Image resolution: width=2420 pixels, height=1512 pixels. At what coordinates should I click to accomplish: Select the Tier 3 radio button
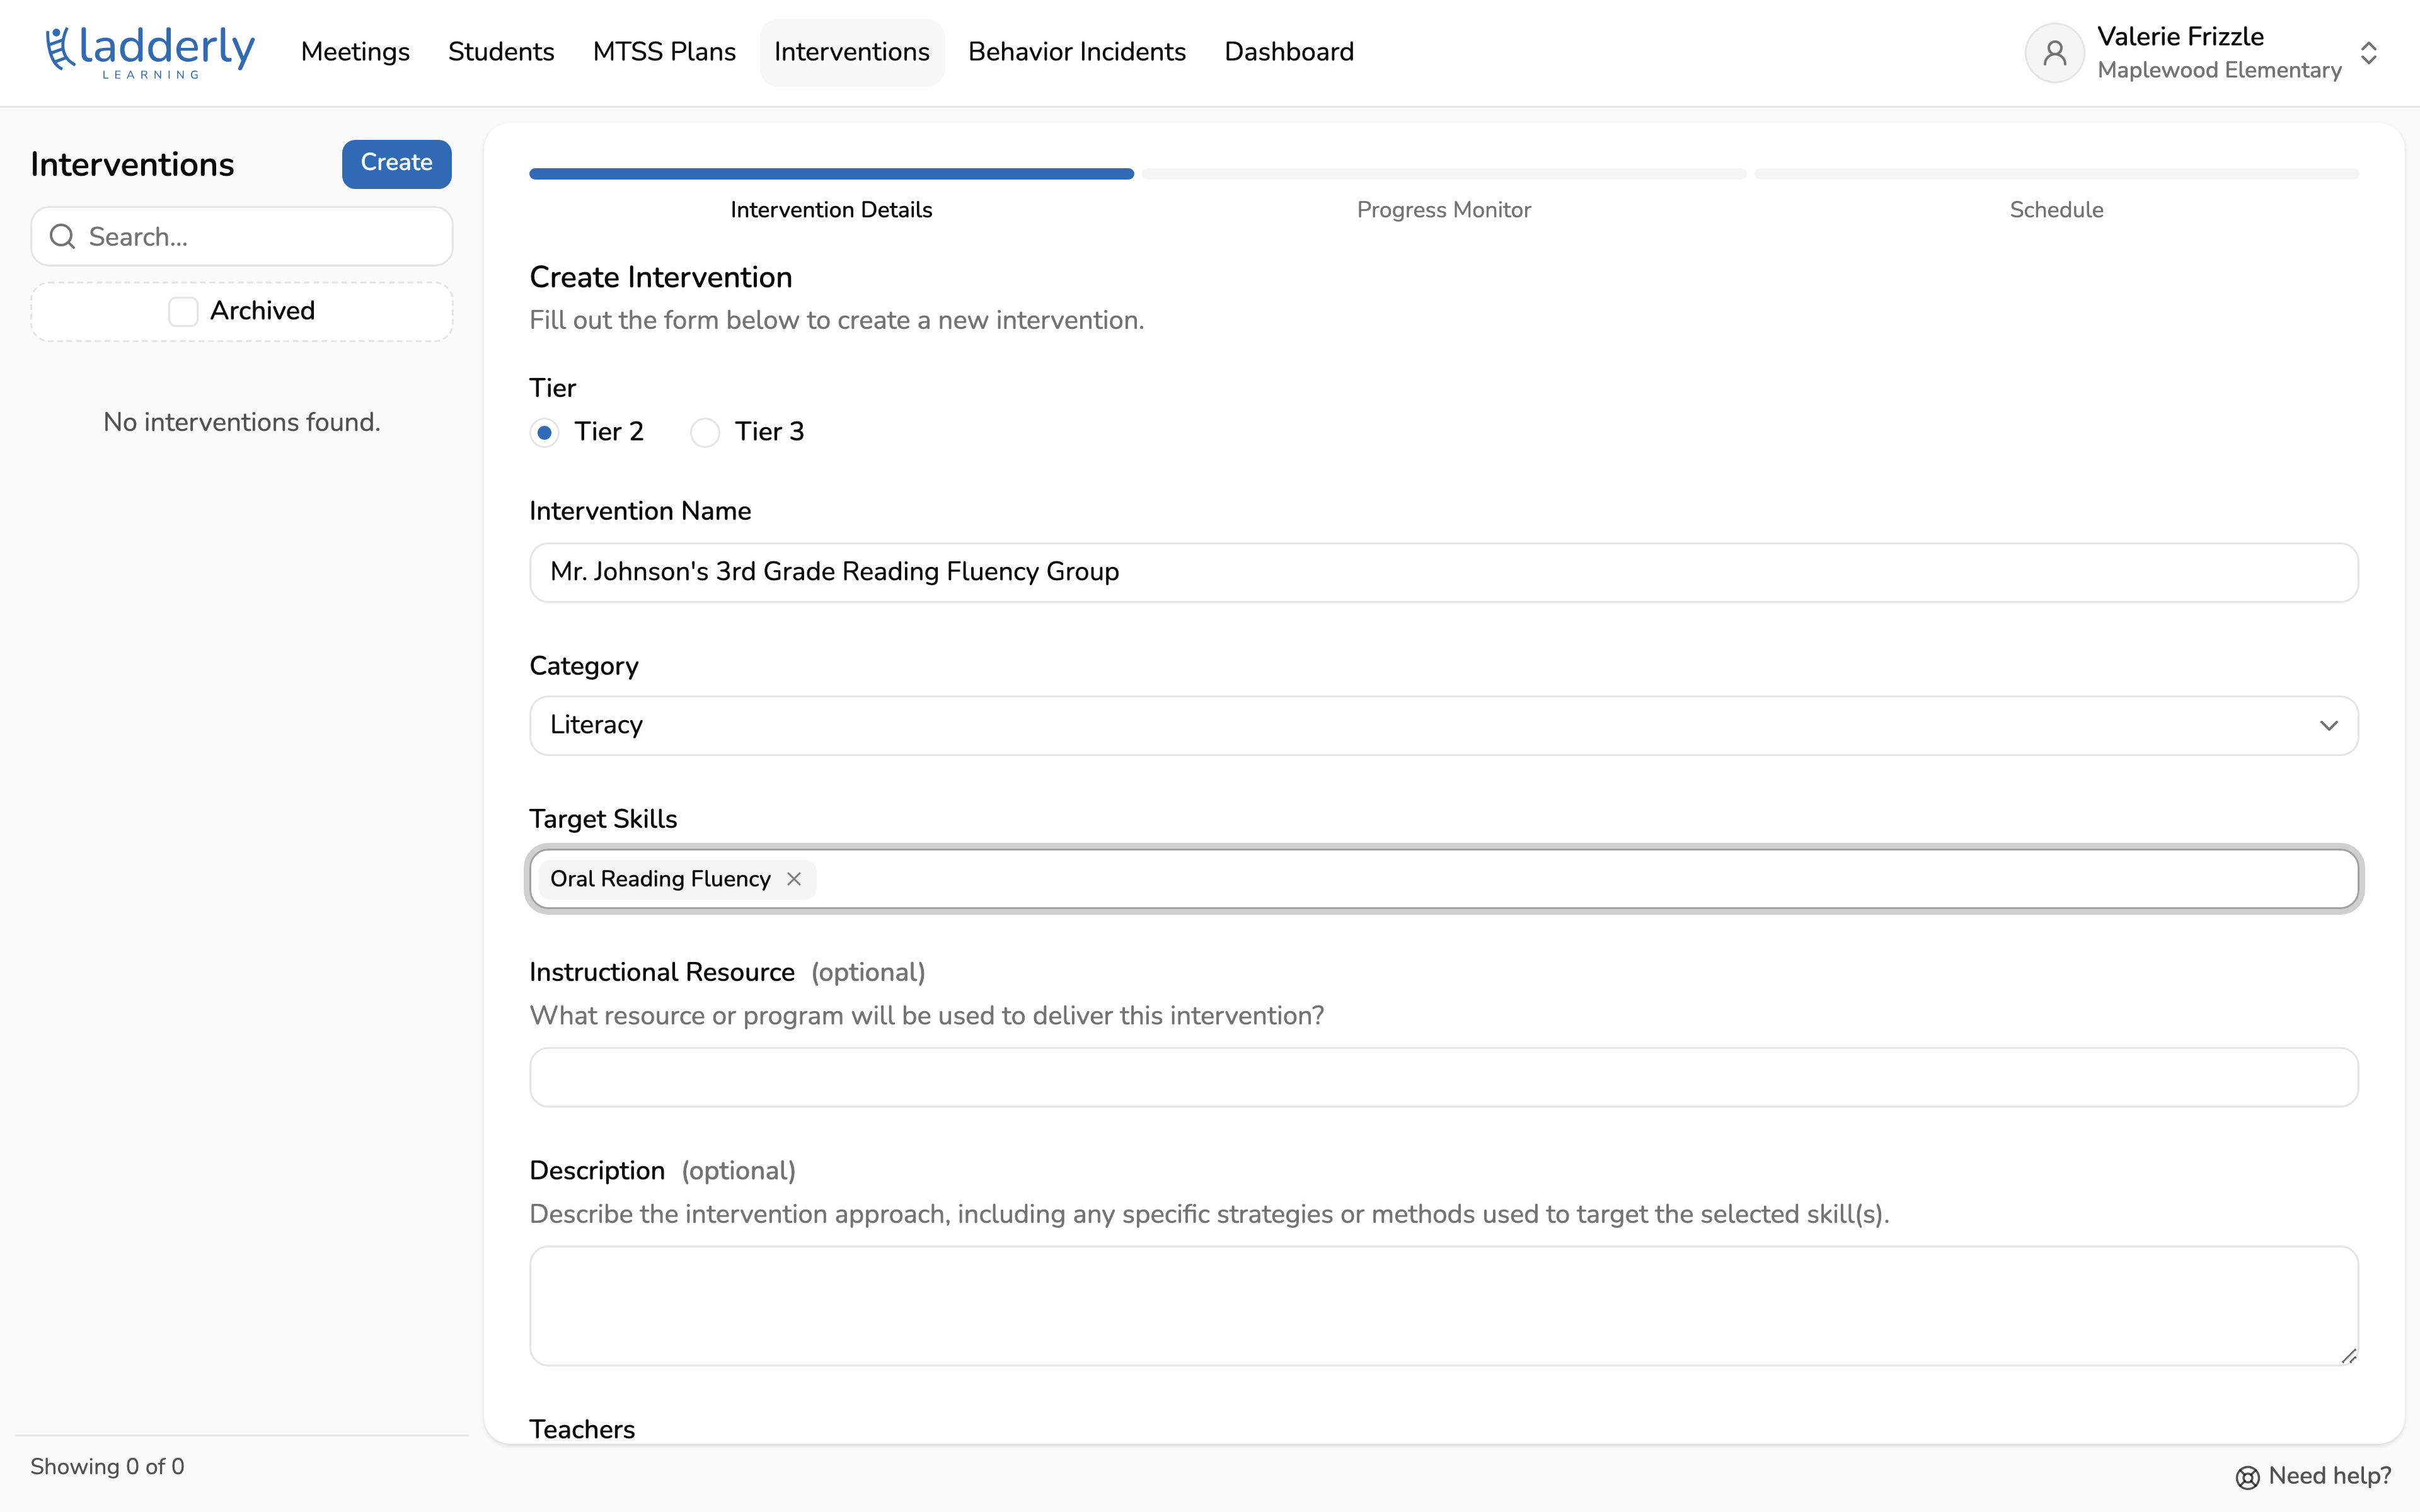pos(705,433)
